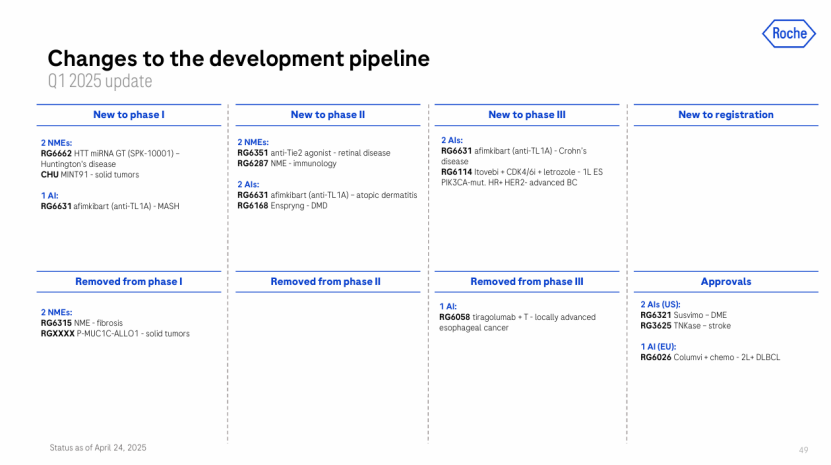The height and width of the screenshot is (465, 831).
Task: Select the slide title 'Changes to the development pipeline'
Action: point(238,58)
